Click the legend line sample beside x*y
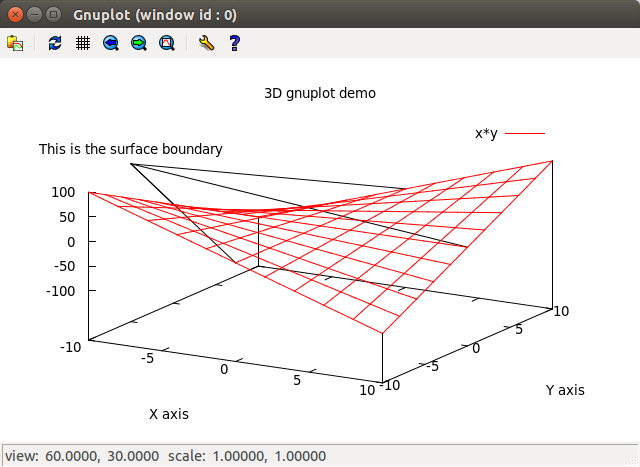The width and height of the screenshot is (640, 467). (x=525, y=133)
